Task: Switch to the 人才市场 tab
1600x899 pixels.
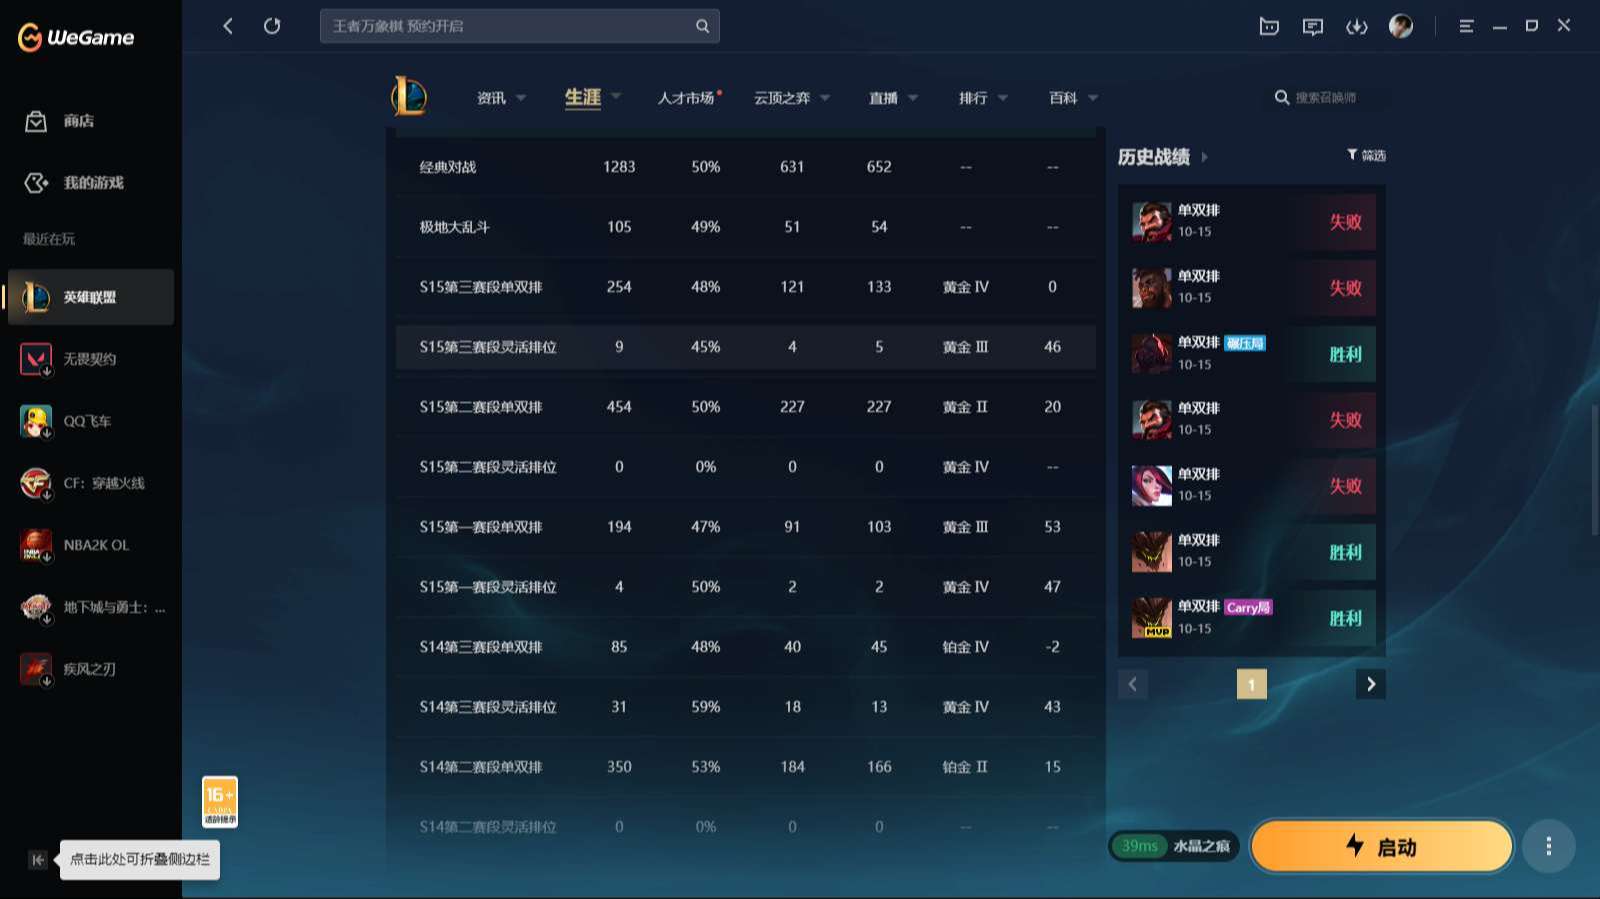Action: (686, 98)
